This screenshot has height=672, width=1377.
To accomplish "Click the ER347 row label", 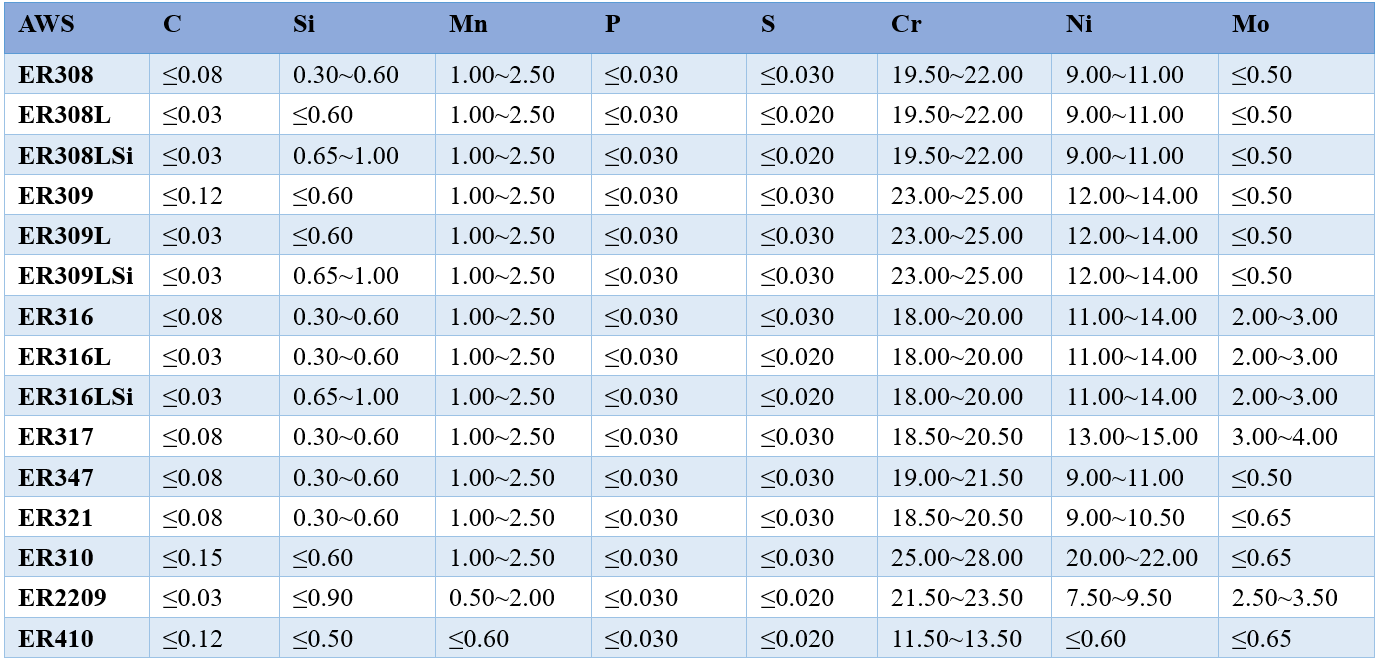I will [56, 478].
